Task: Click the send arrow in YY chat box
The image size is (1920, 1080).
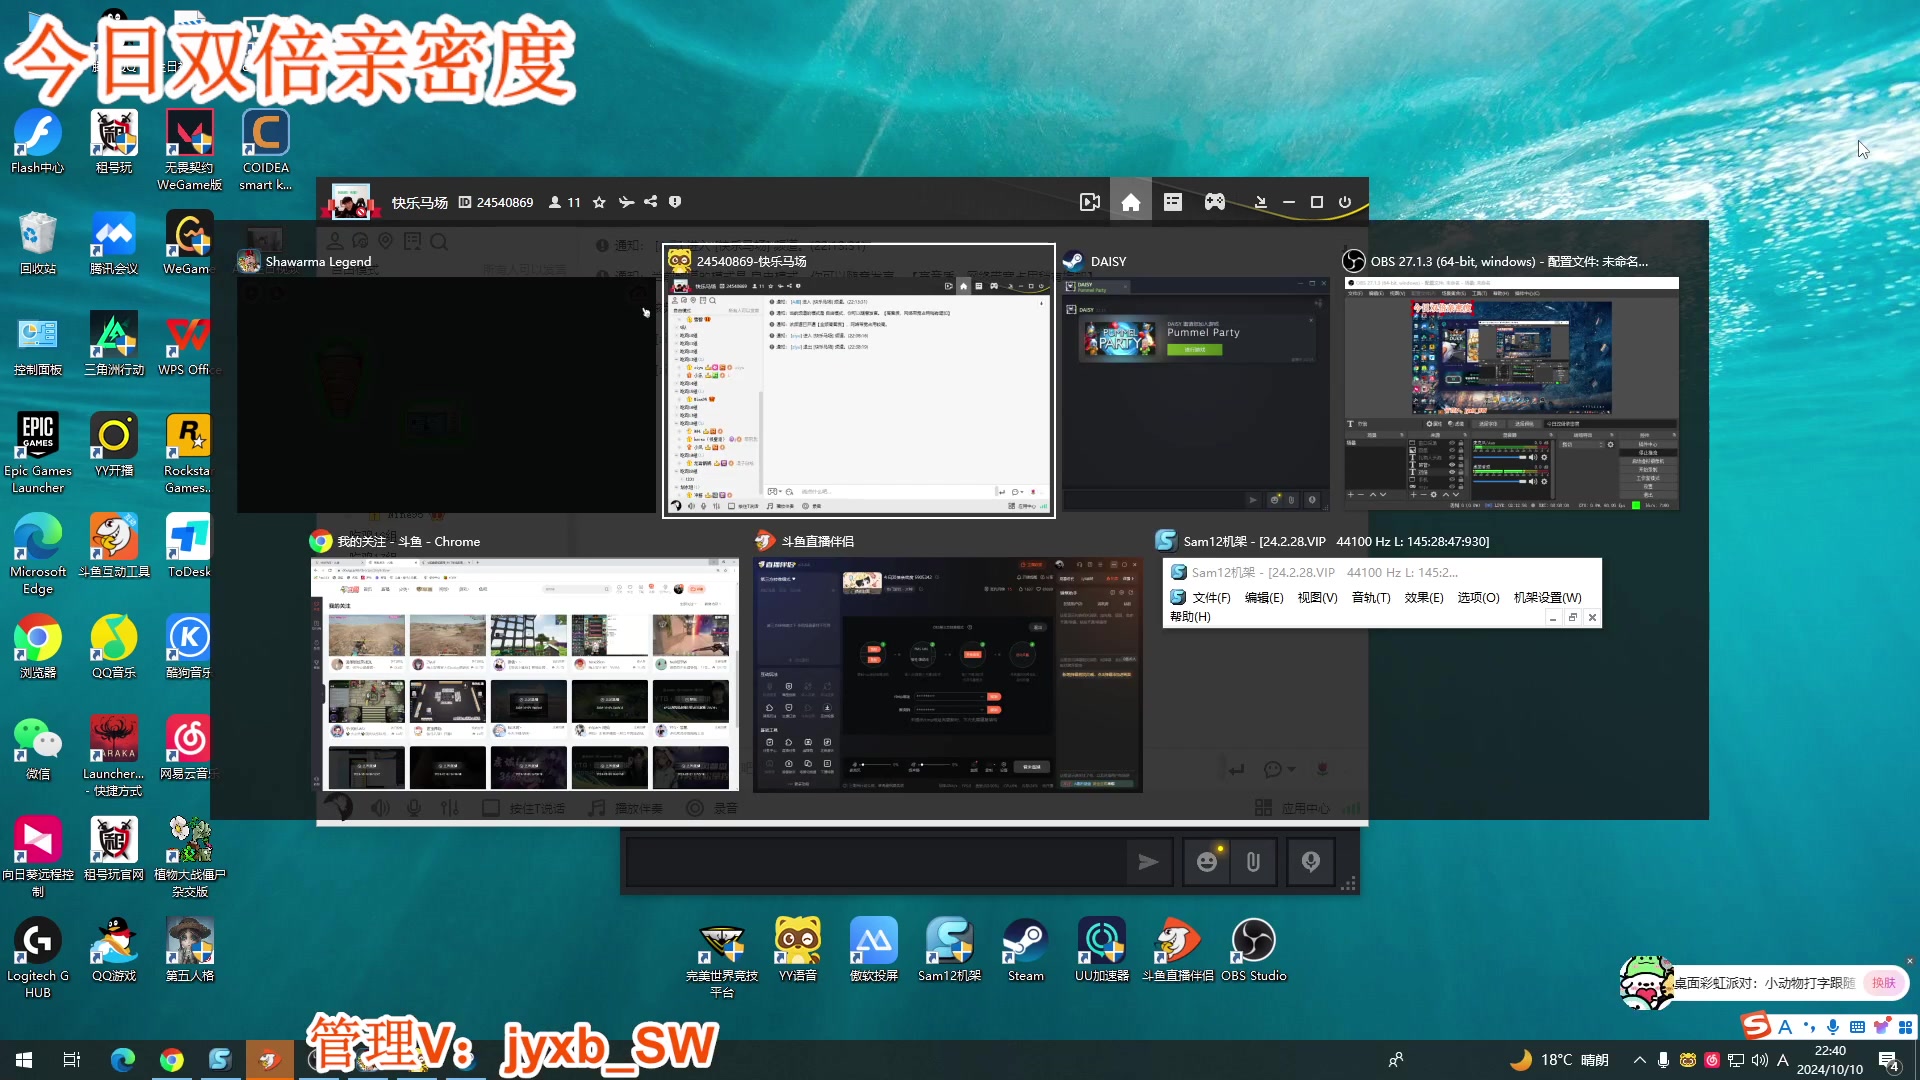Action: click(x=1148, y=862)
